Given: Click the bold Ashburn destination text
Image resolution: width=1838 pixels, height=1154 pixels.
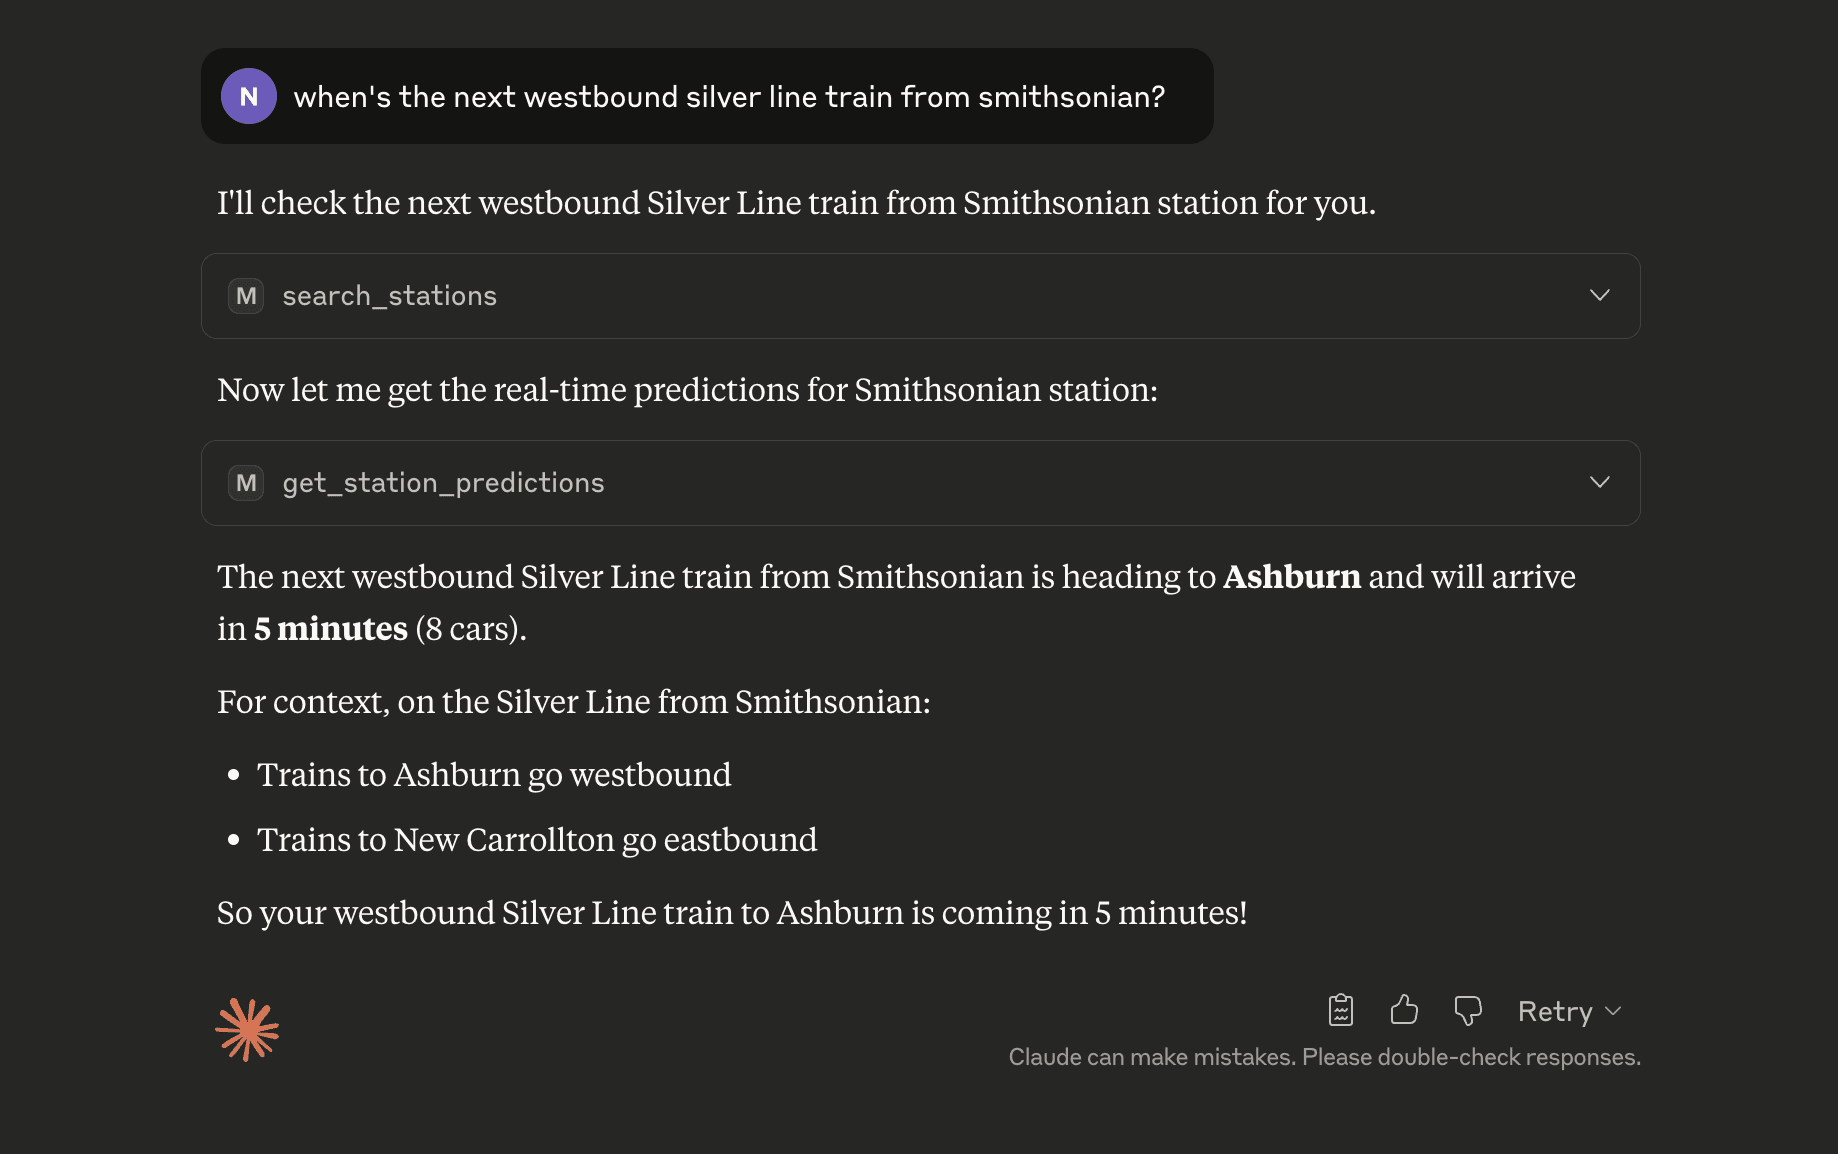Looking at the screenshot, I should click(x=1292, y=577).
